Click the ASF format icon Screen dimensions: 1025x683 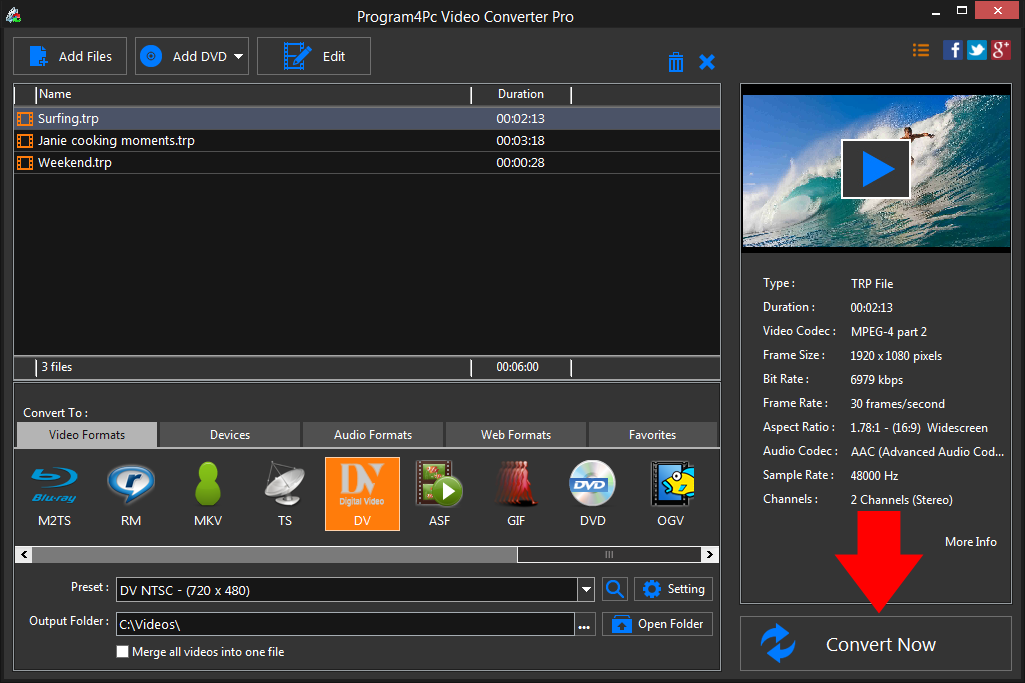439,493
